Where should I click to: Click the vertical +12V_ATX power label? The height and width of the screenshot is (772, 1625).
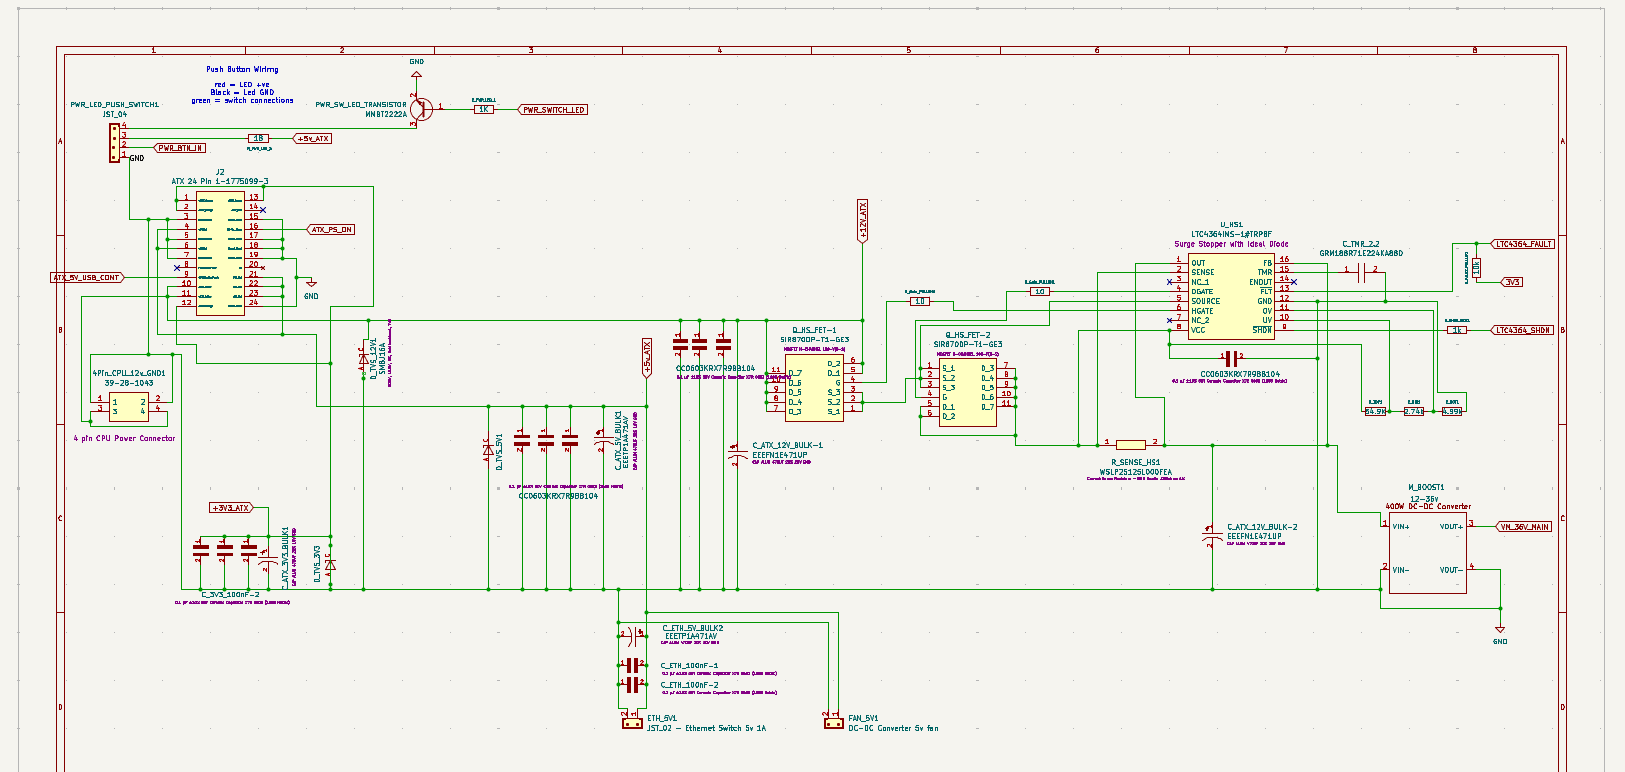(x=863, y=221)
